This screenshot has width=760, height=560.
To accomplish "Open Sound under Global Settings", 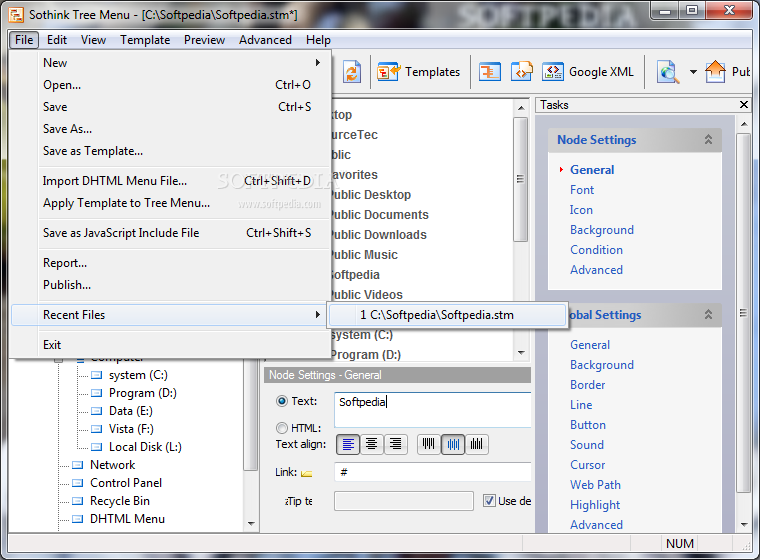I will pyautogui.click(x=586, y=445).
